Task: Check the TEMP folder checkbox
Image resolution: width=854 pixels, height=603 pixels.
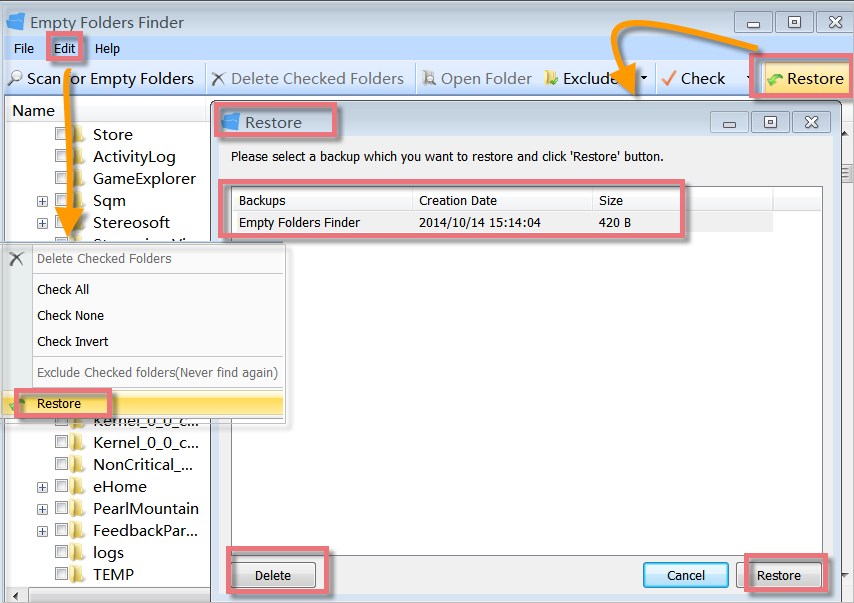Action: tap(61, 575)
